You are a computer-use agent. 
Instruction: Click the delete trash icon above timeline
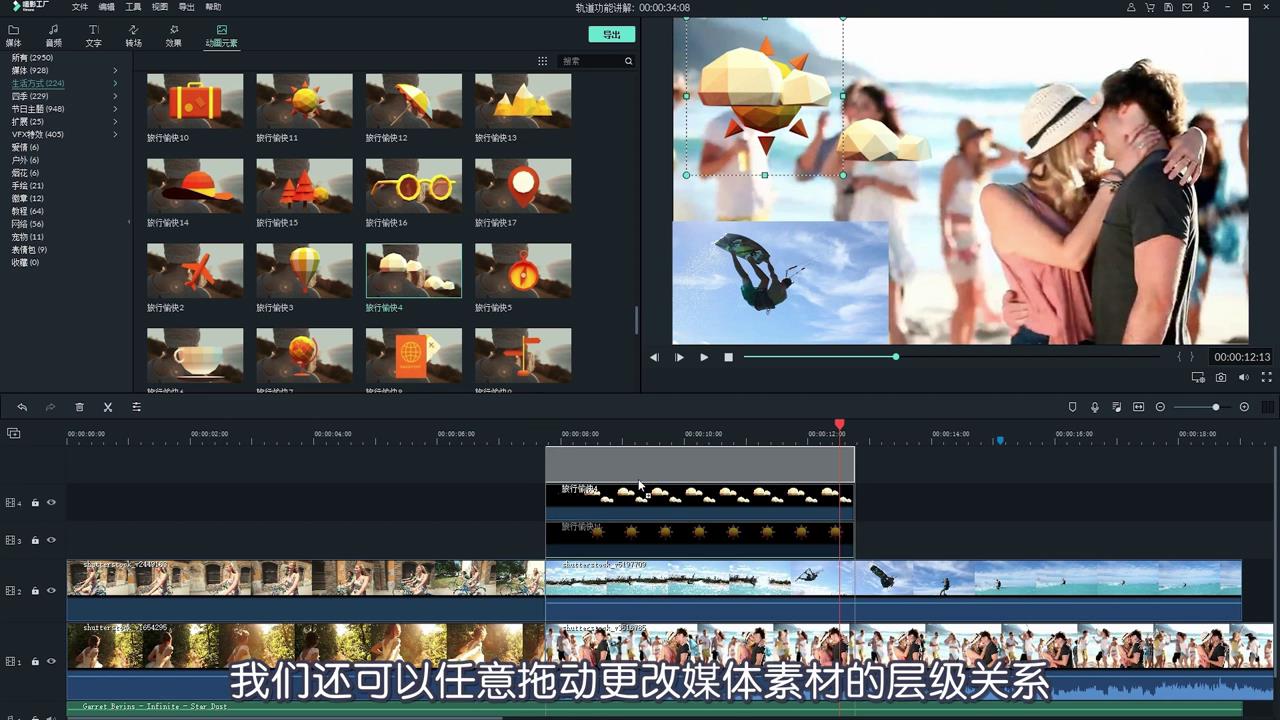pyautogui.click(x=79, y=407)
